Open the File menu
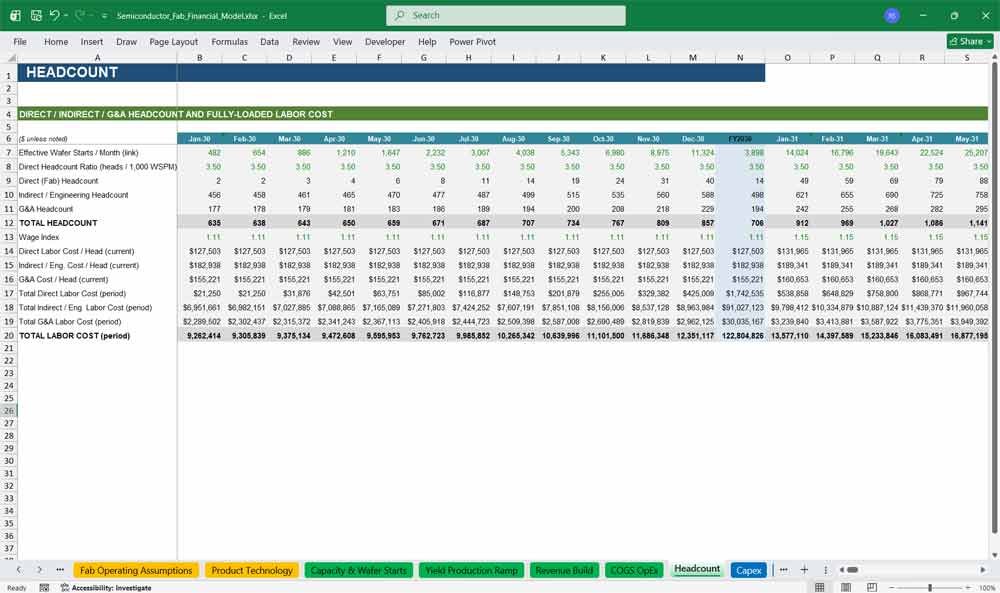 tap(20, 41)
